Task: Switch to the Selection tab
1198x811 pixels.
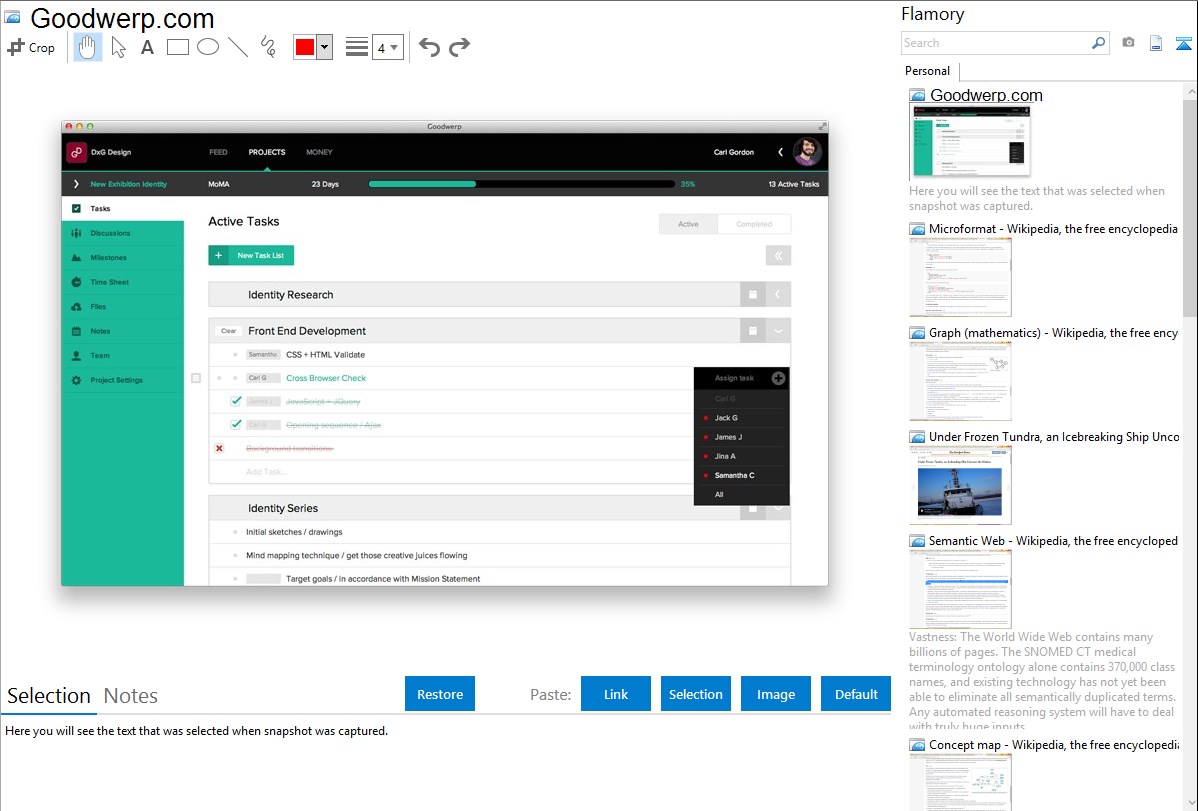Action: pos(49,696)
